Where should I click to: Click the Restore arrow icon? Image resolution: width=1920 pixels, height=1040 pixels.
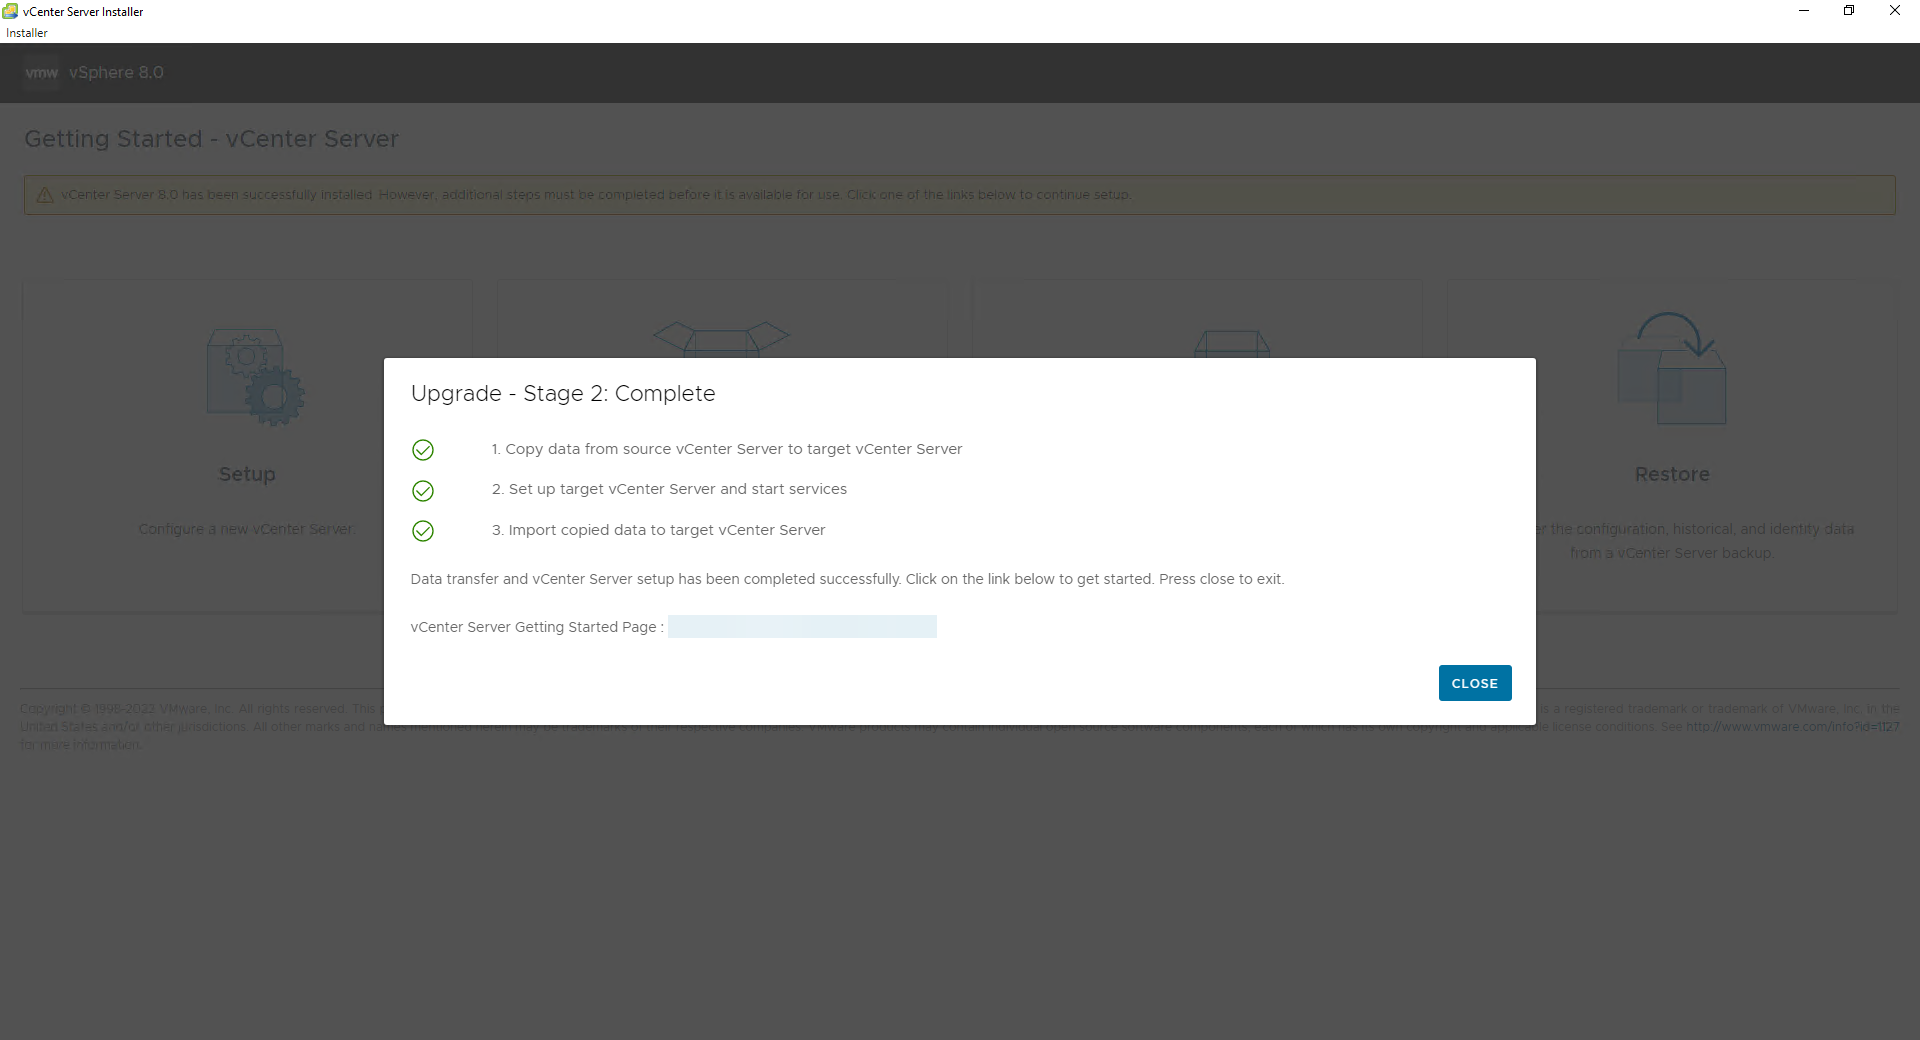[x=1672, y=367]
